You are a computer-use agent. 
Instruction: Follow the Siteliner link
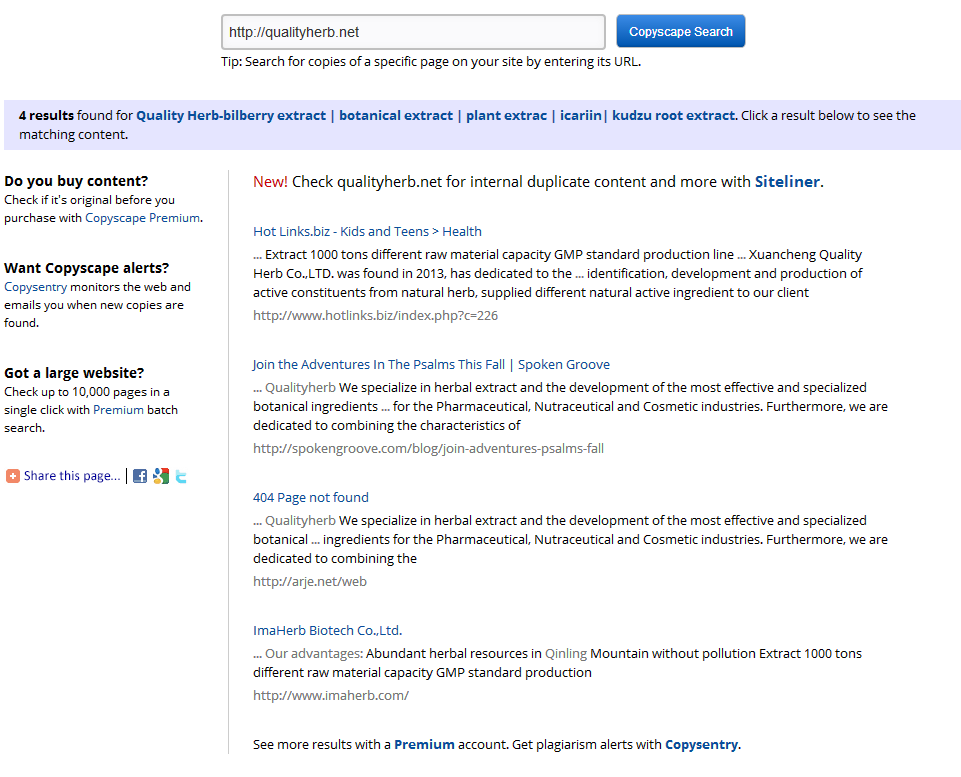[x=787, y=182]
